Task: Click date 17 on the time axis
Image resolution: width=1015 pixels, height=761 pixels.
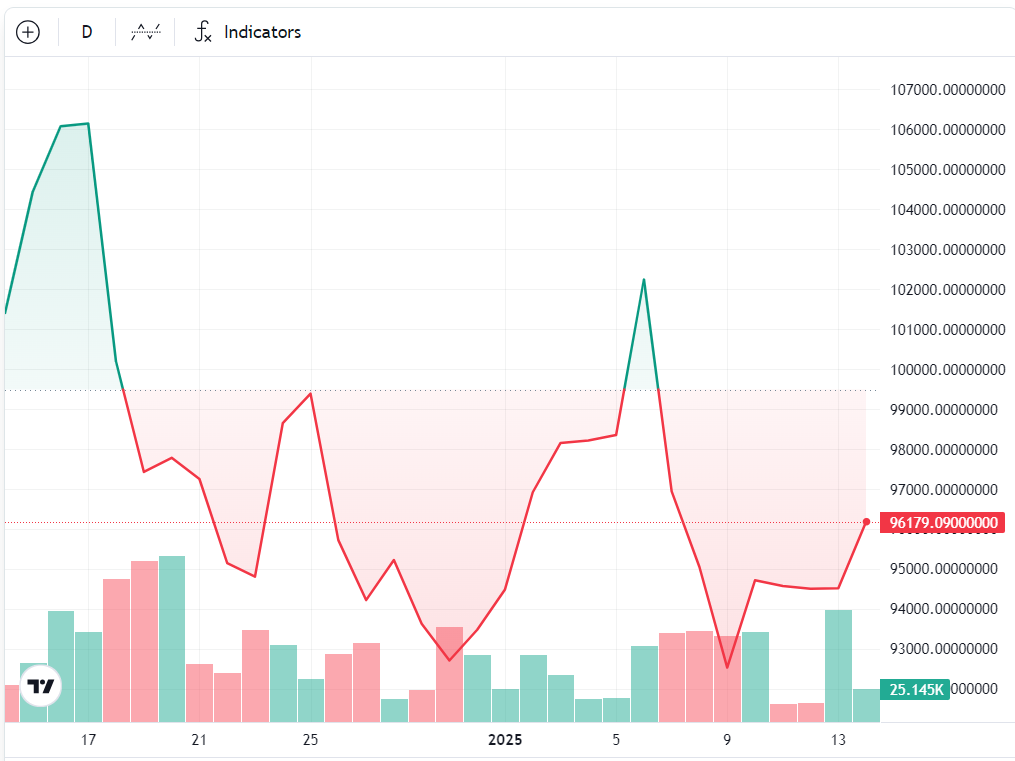Action: [88, 740]
